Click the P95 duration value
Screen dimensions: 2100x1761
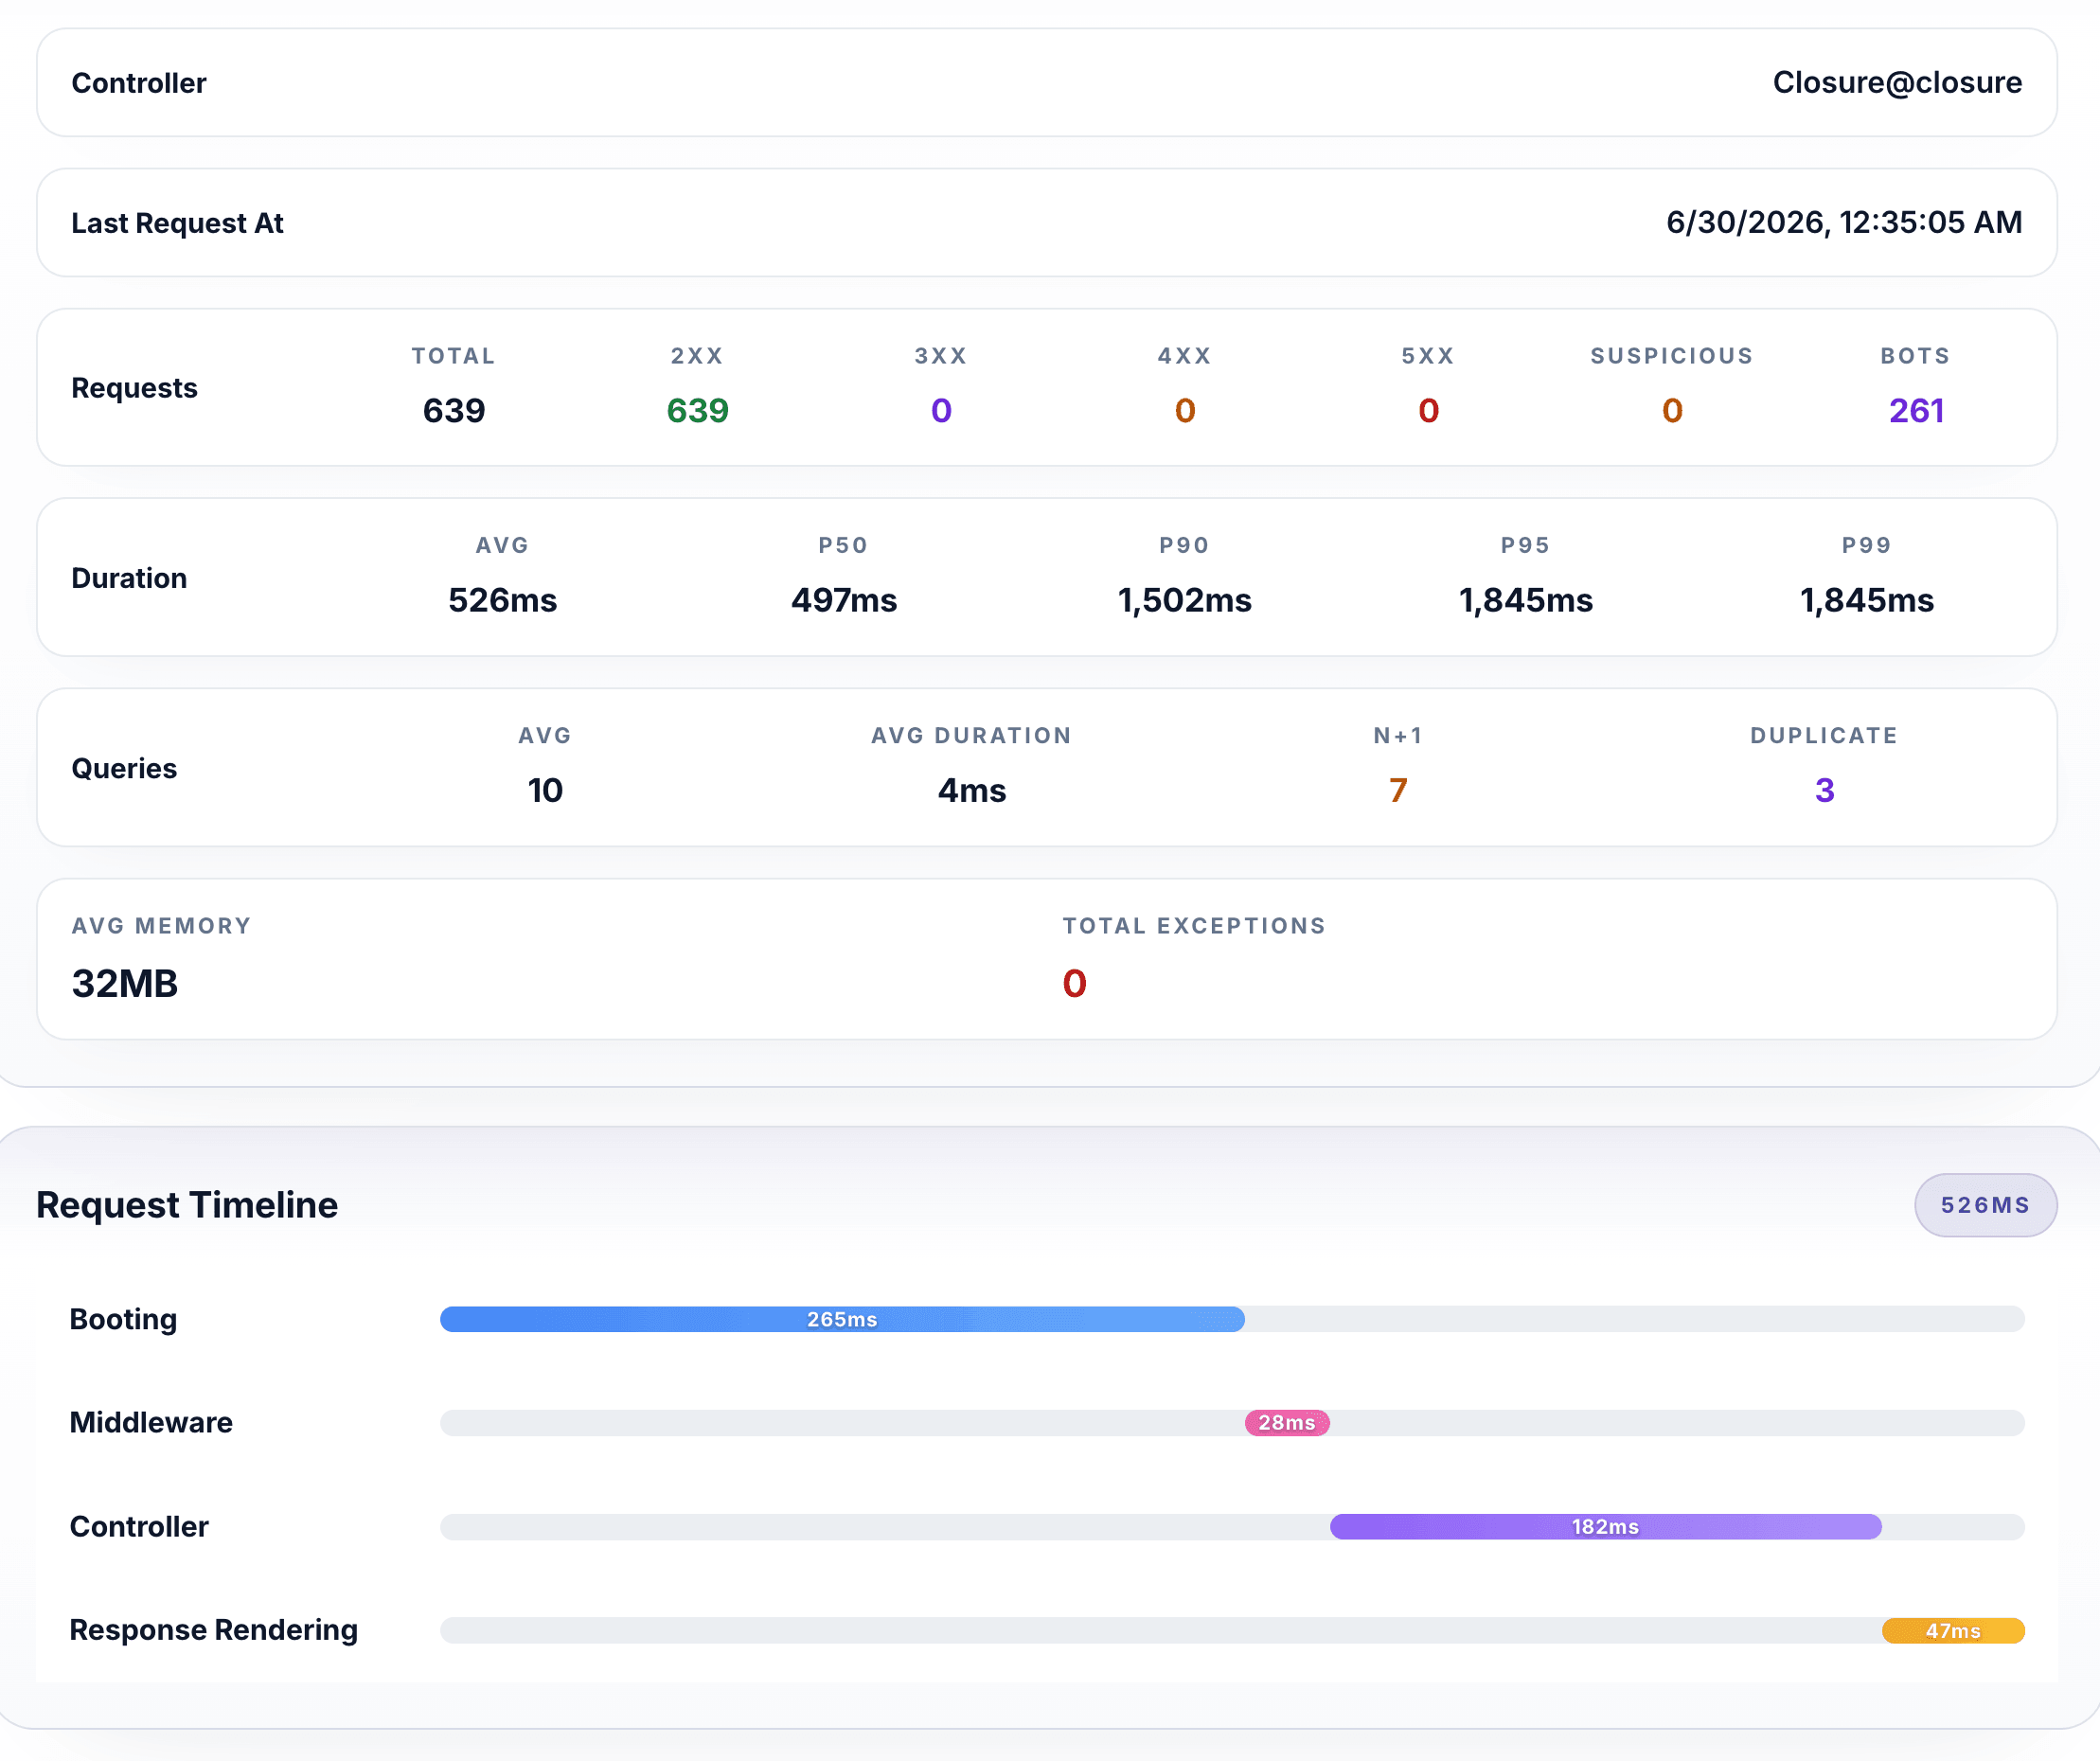[1525, 600]
